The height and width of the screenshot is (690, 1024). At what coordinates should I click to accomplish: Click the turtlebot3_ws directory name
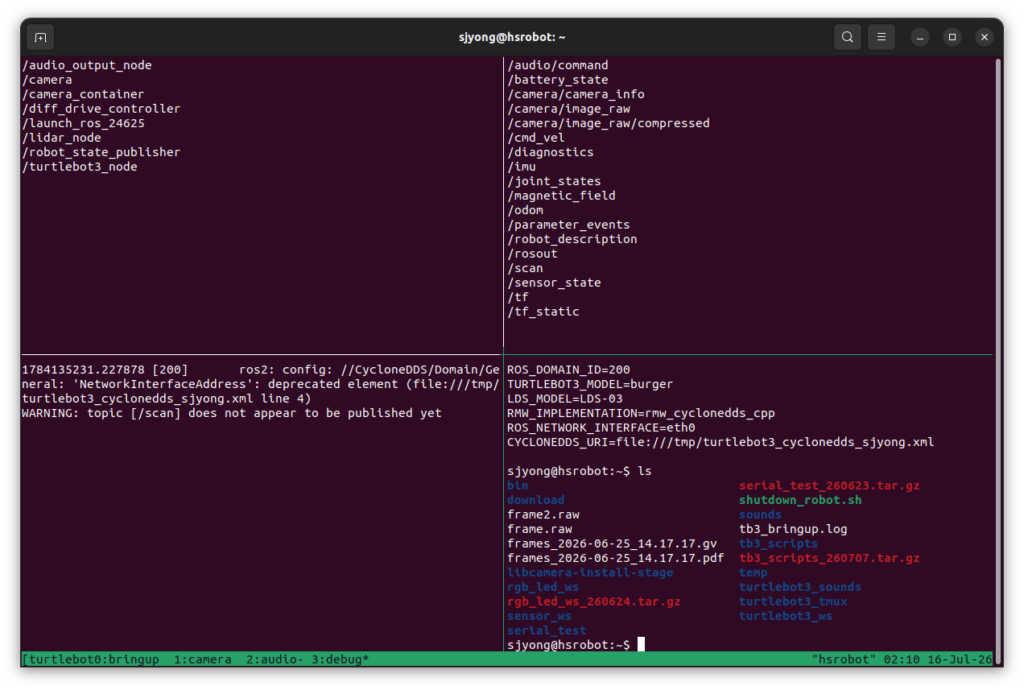pos(786,616)
